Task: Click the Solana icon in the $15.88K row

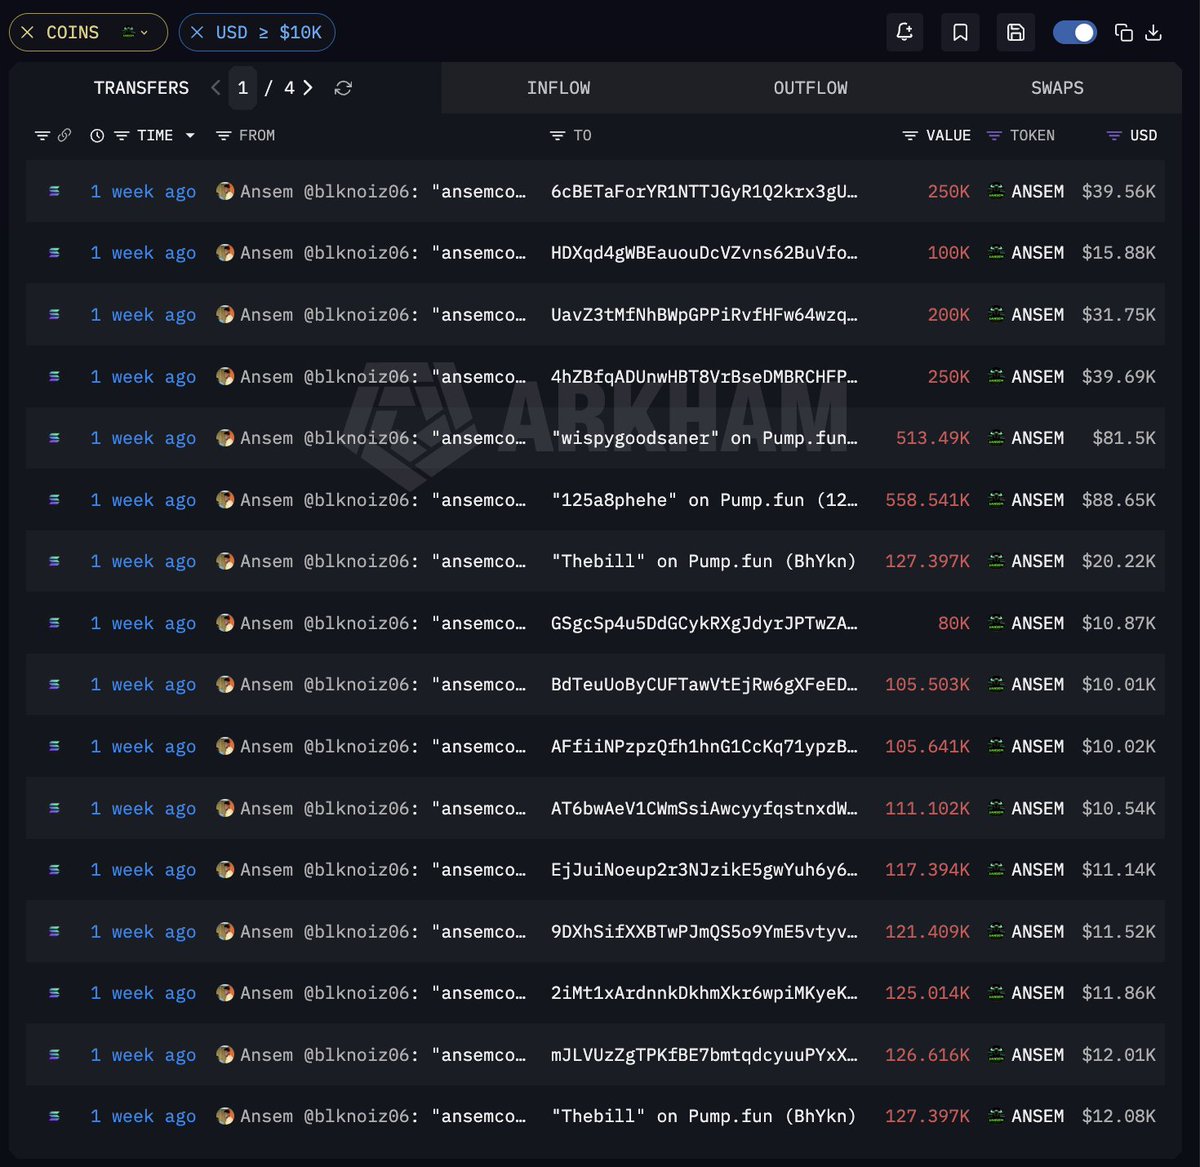Action: (x=54, y=253)
